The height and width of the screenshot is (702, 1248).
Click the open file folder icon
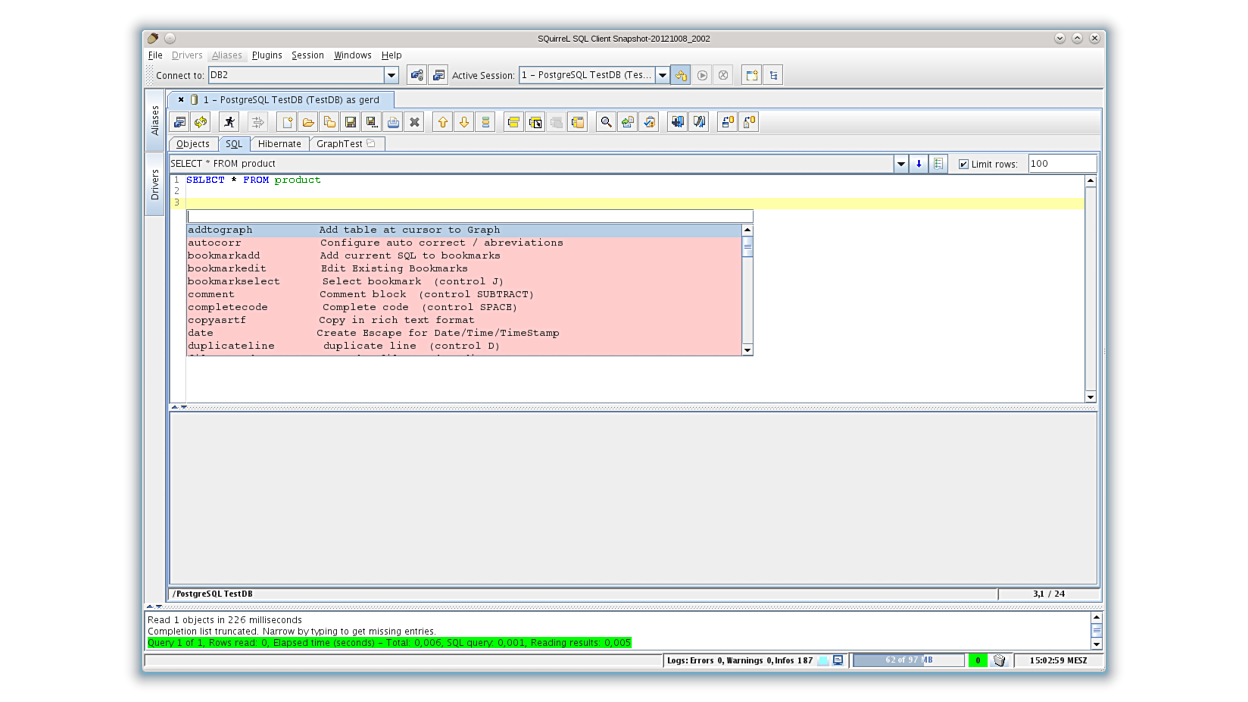point(308,122)
